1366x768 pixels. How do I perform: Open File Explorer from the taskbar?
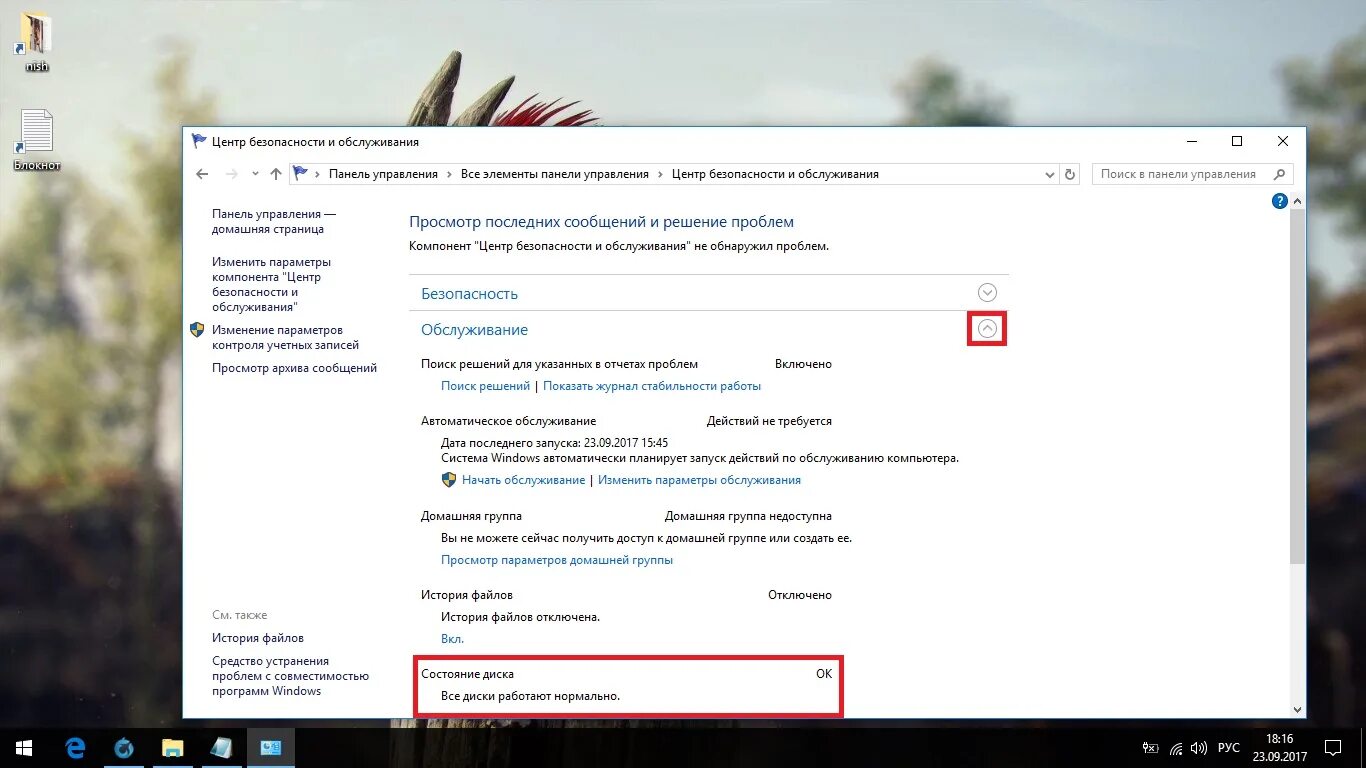pyautogui.click(x=173, y=747)
